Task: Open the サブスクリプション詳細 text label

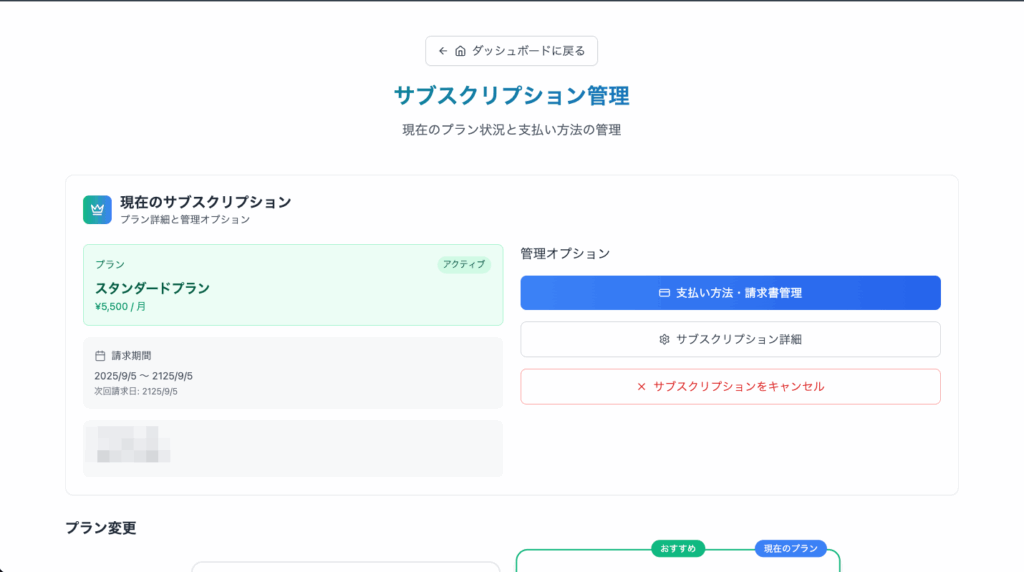Action: pyautogui.click(x=738, y=339)
